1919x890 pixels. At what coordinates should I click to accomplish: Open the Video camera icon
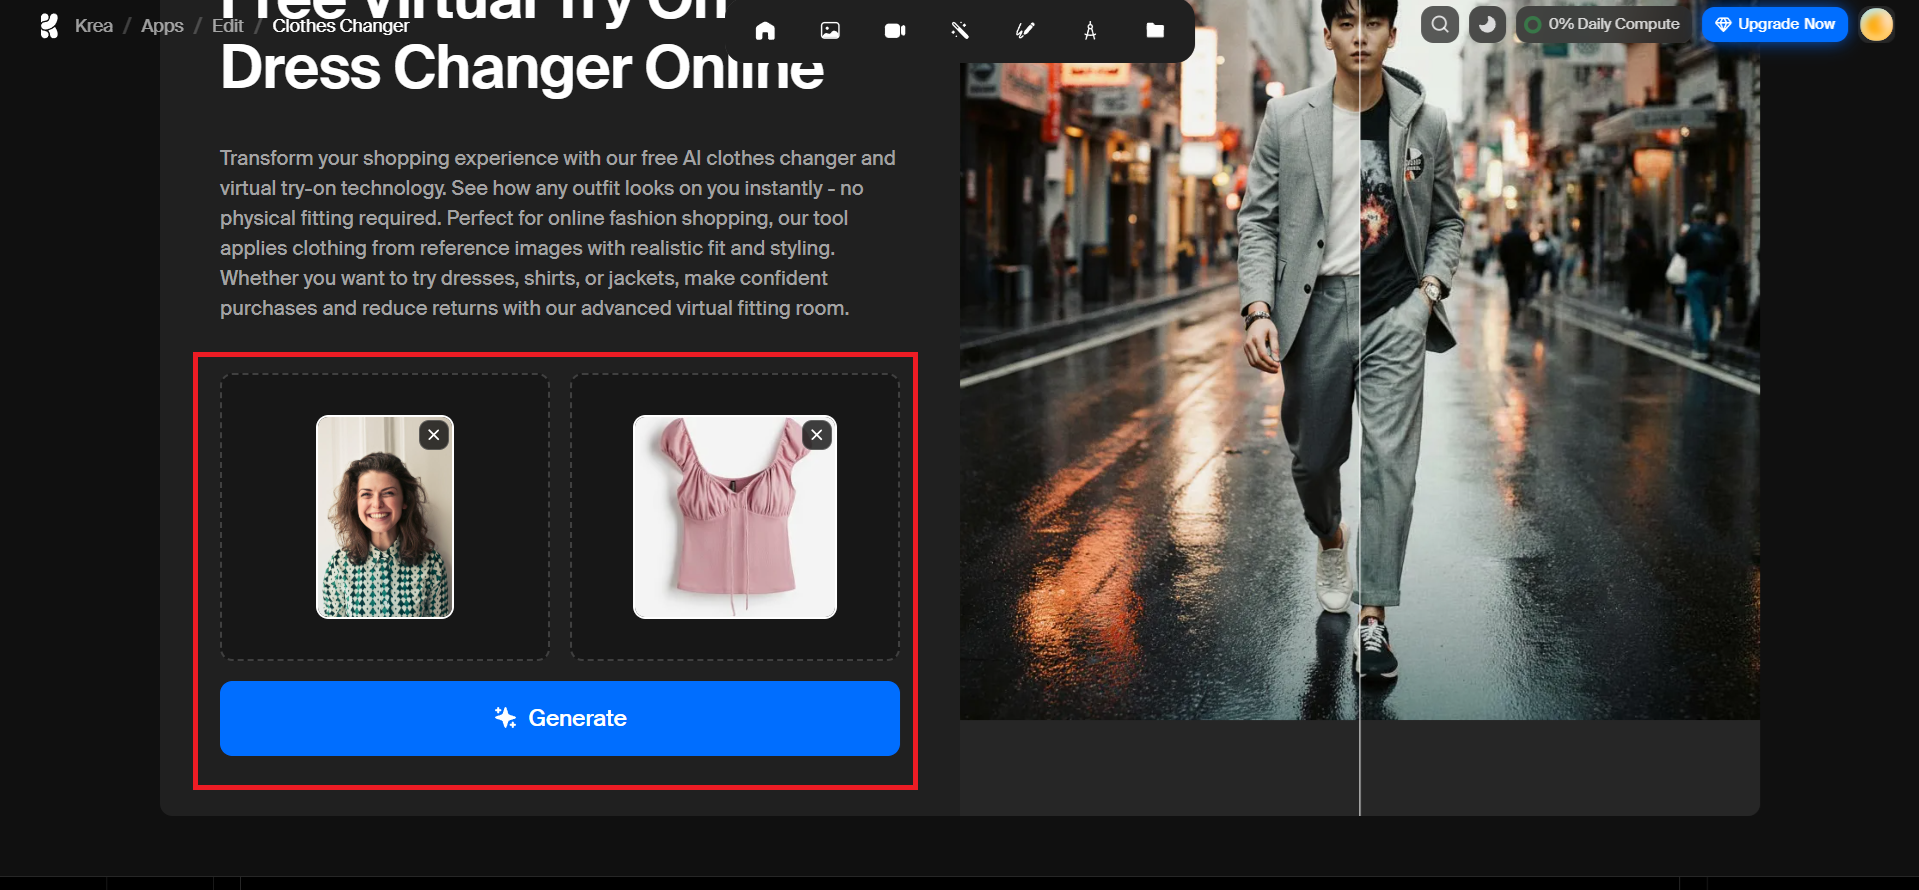[895, 30]
